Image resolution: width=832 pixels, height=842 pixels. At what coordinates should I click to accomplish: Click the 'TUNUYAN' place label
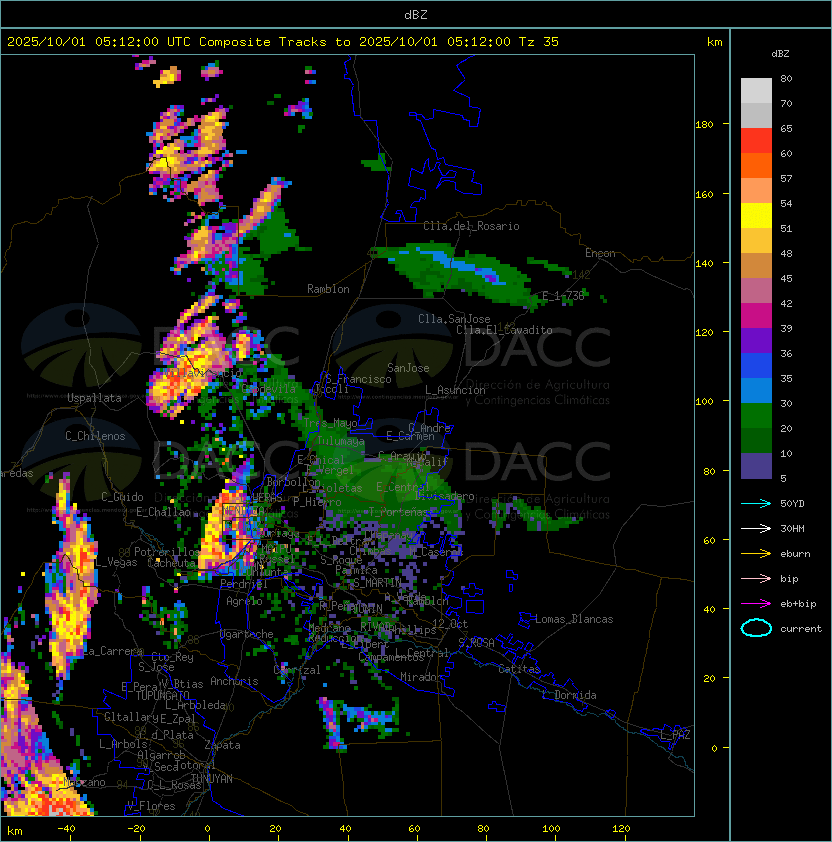point(212,779)
